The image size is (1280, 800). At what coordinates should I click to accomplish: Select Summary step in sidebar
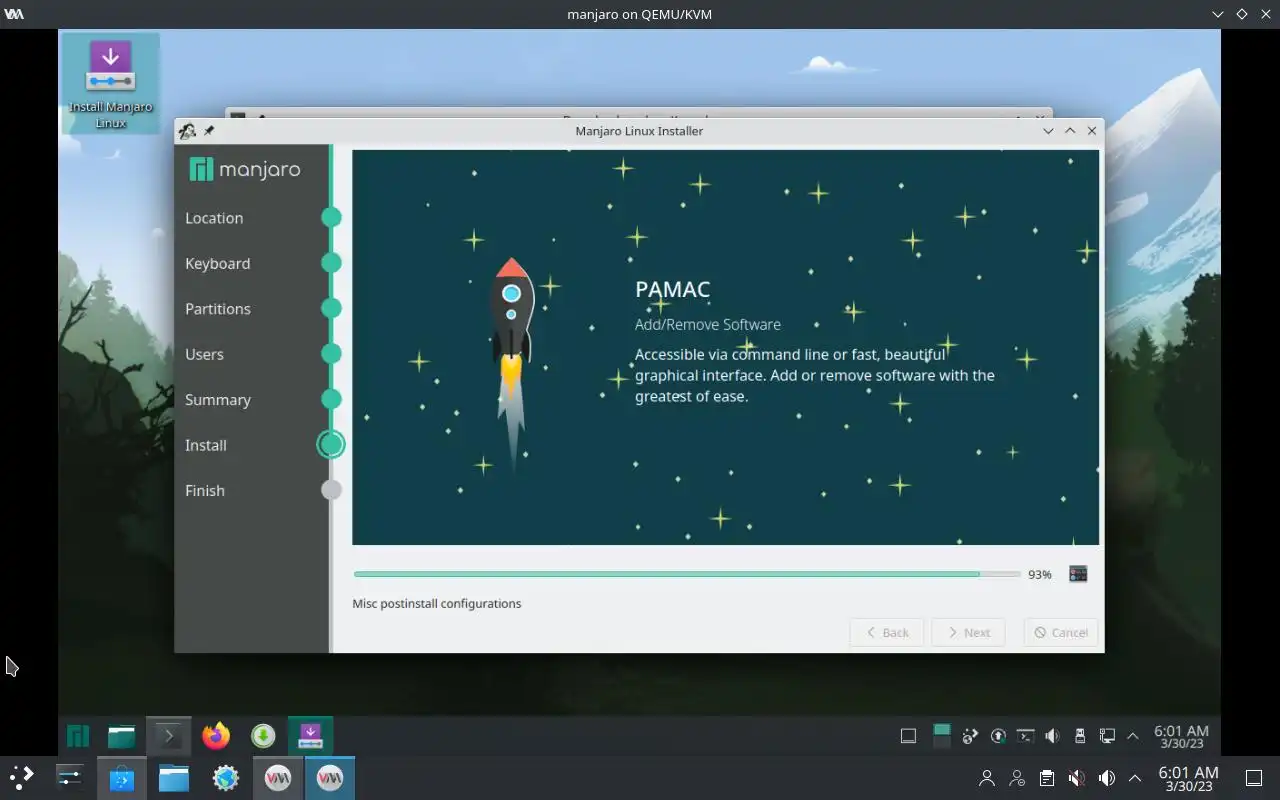(217, 400)
